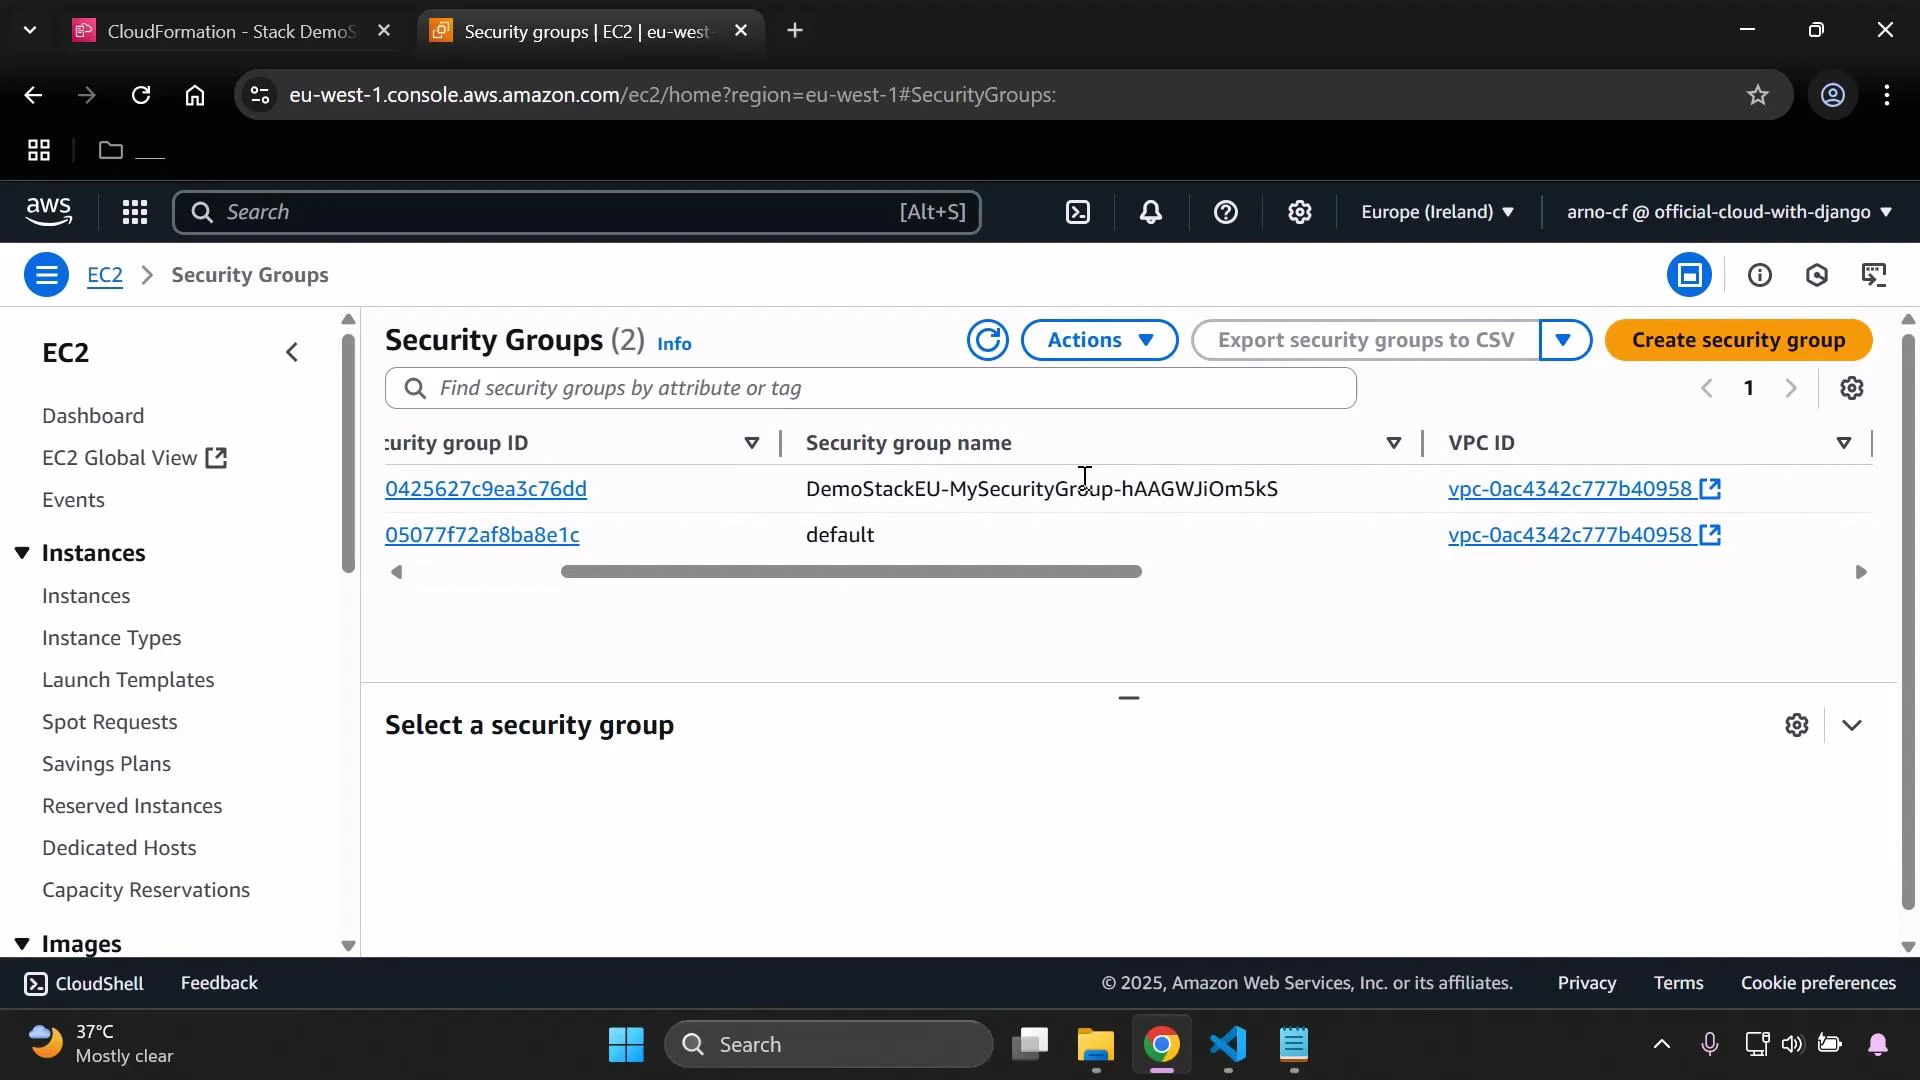Open the notifications bell
Screen dimensions: 1920x1080
tap(1151, 212)
